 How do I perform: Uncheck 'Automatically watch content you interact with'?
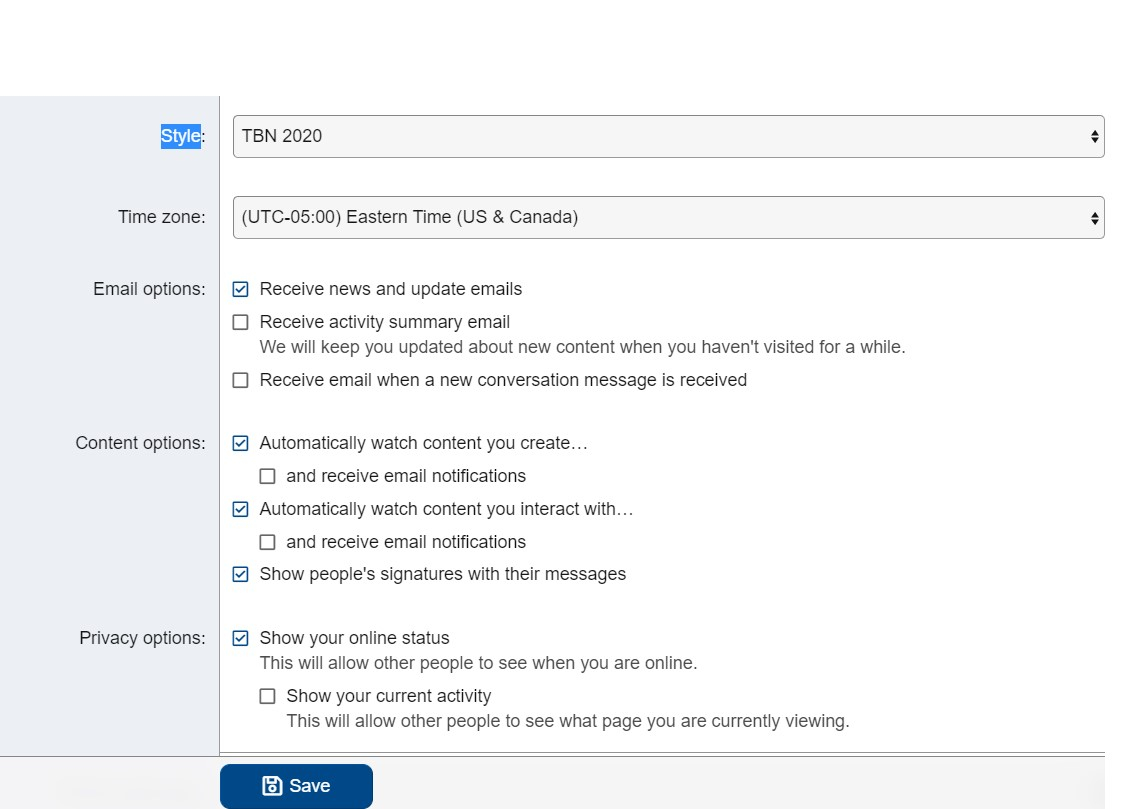point(240,509)
